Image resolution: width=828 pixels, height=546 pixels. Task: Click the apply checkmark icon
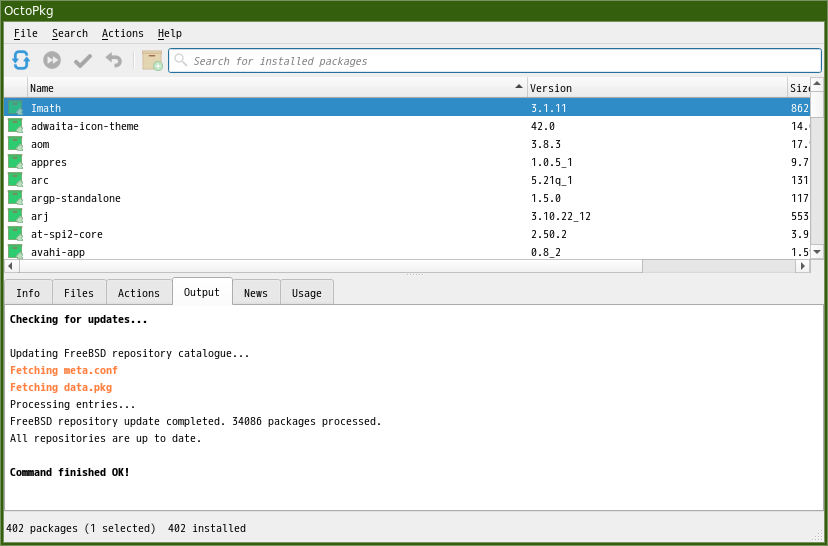tap(83, 60)
